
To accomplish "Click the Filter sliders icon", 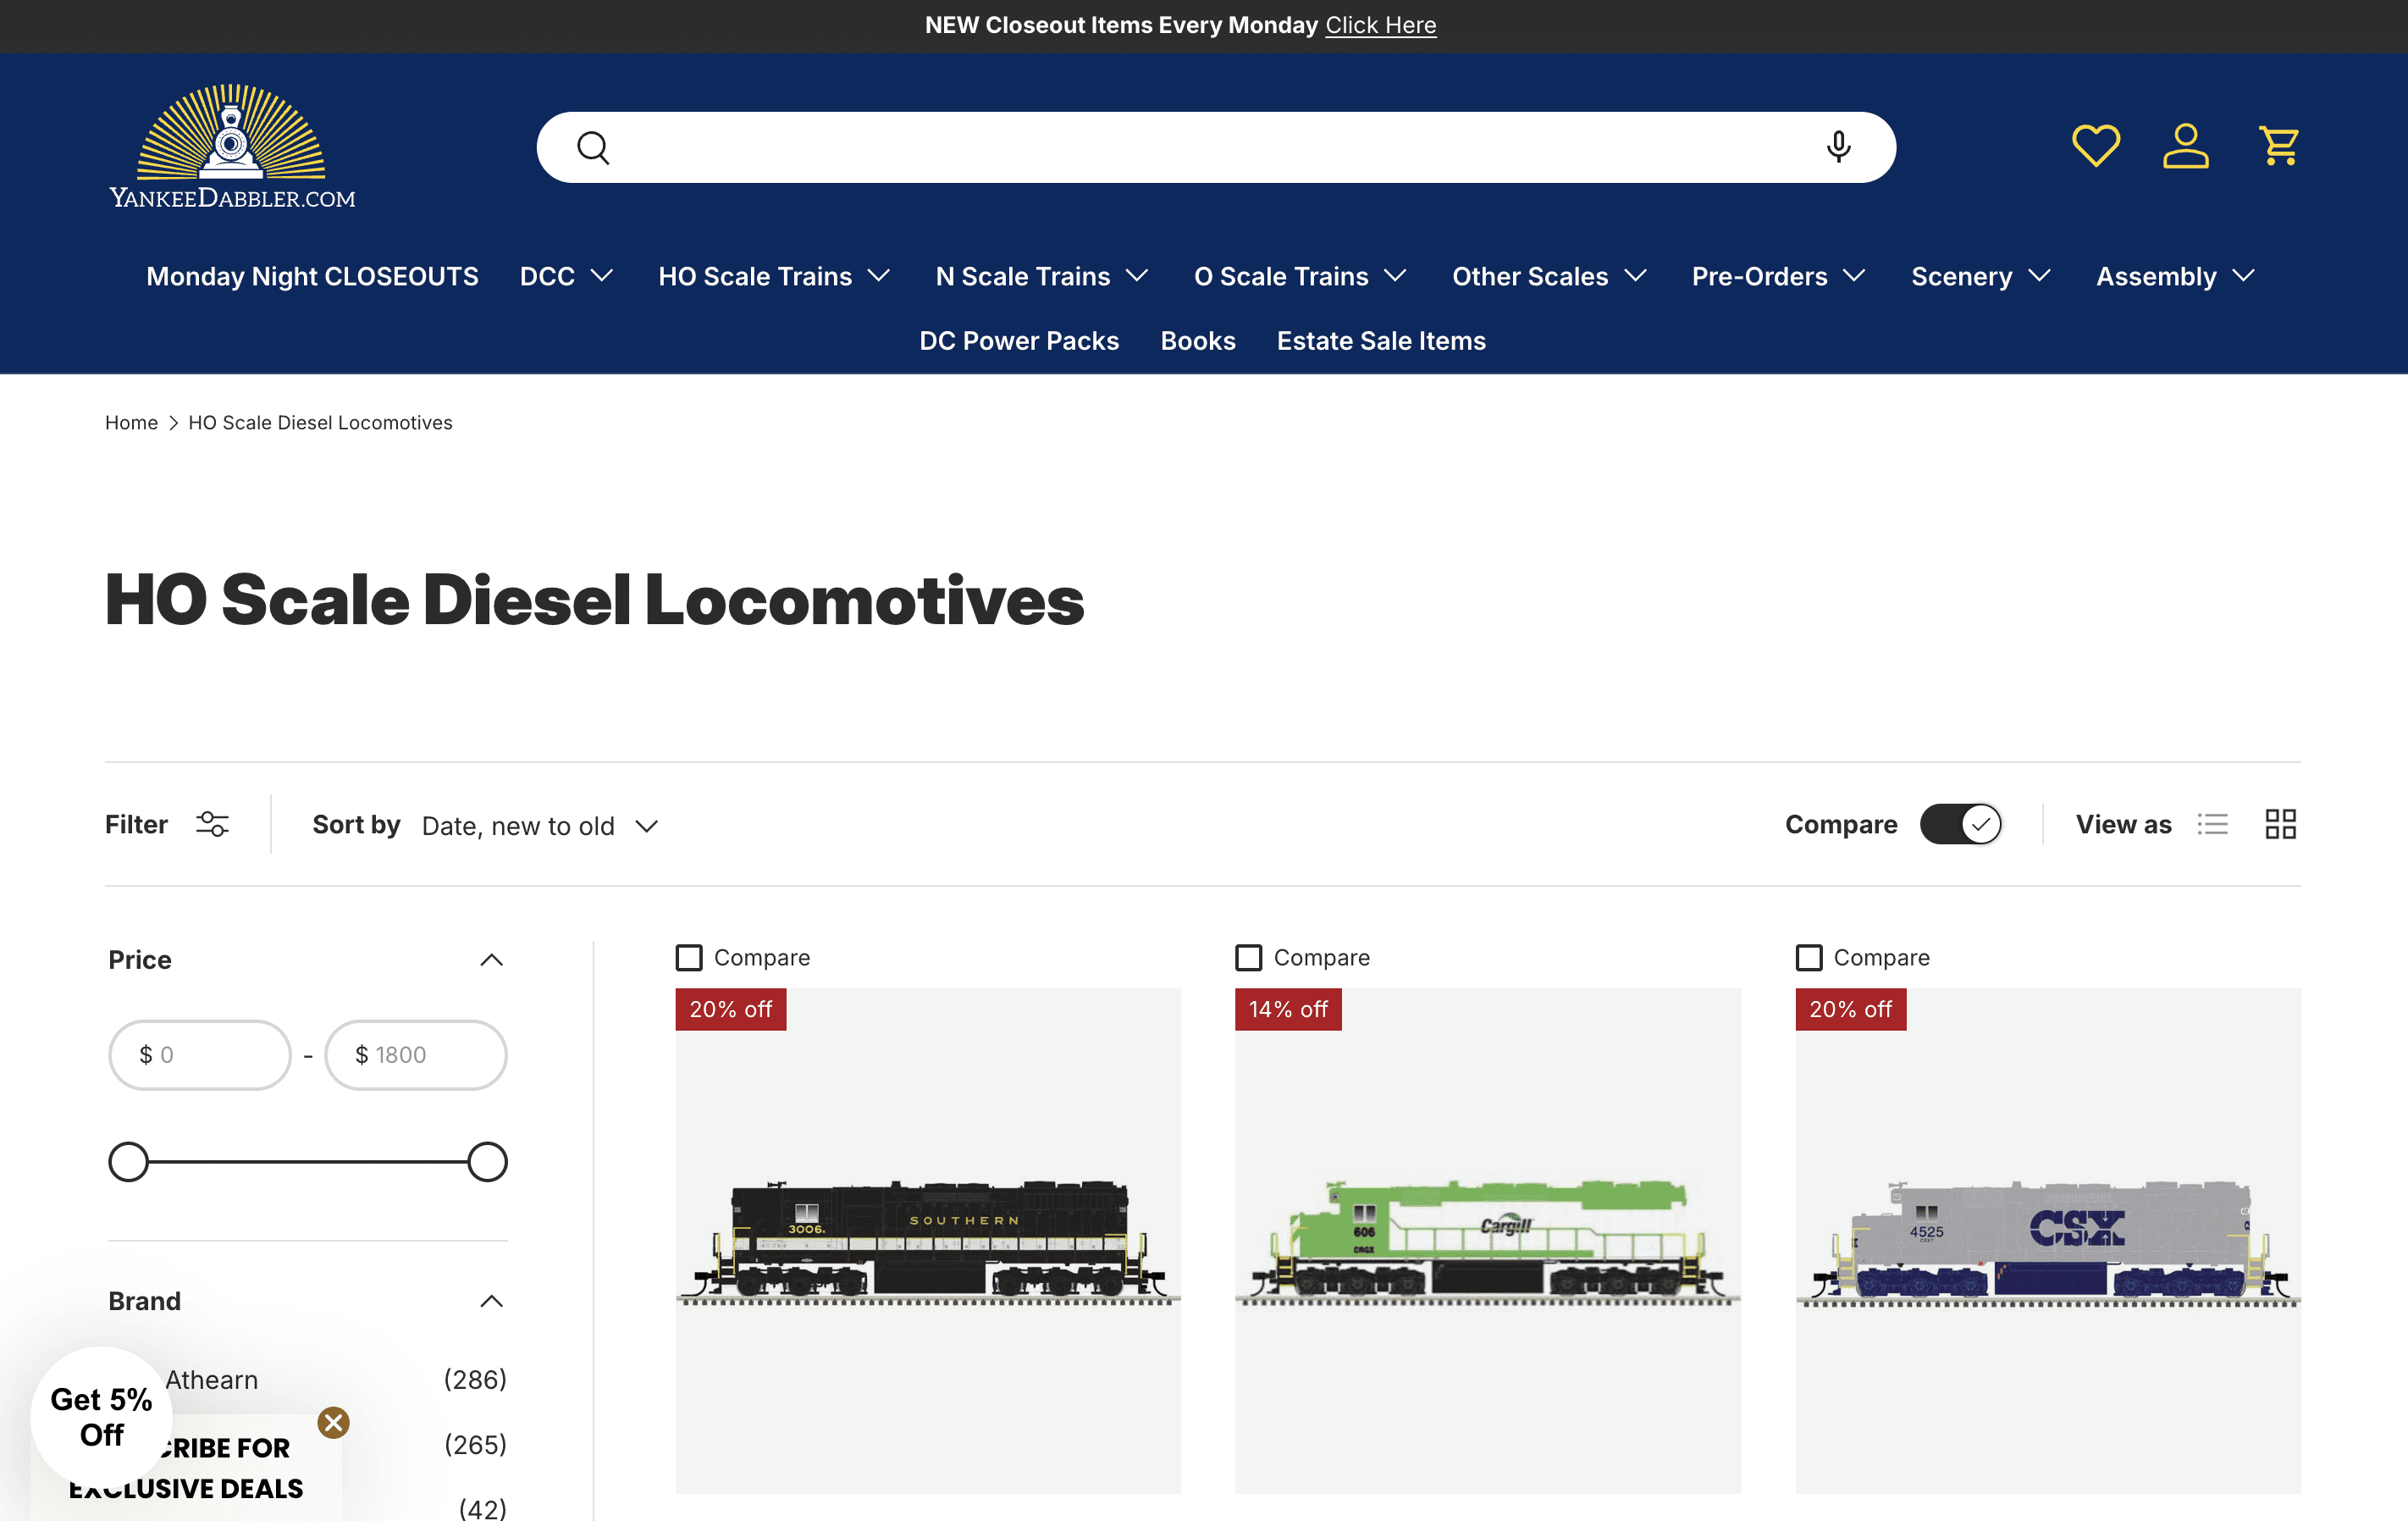I will 212,824.
